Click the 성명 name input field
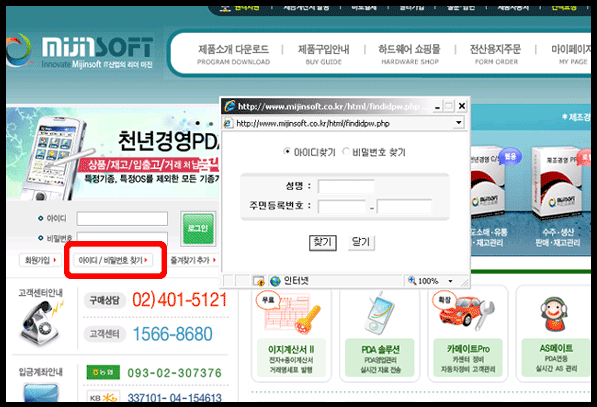This screenshot has width=597, height=407. point(346,187)
